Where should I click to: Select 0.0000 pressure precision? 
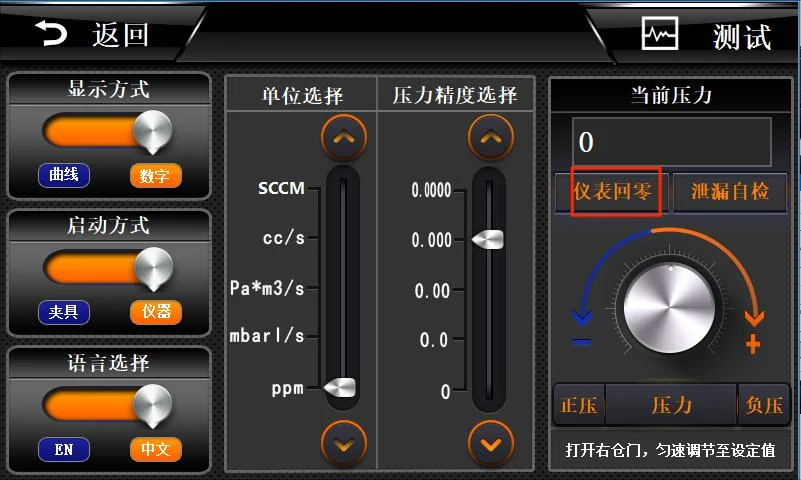[432, 190]
